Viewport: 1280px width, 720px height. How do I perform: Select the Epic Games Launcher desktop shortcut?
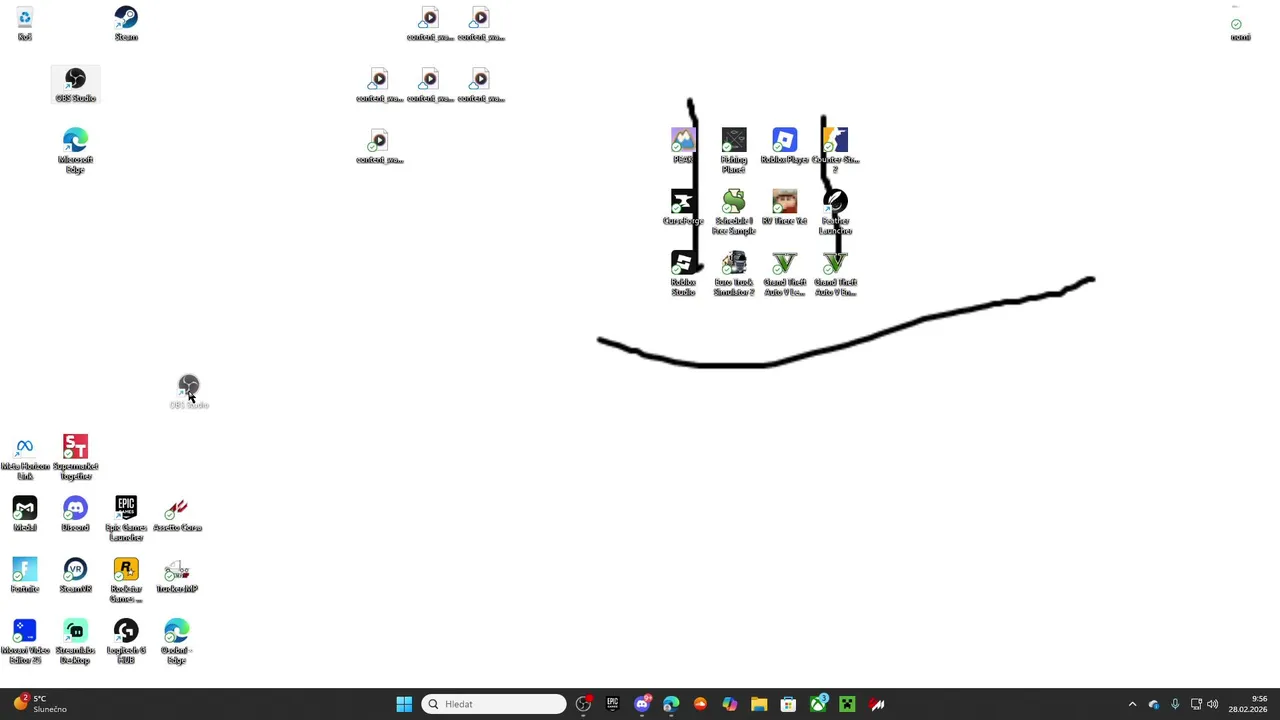coord(126,519)
